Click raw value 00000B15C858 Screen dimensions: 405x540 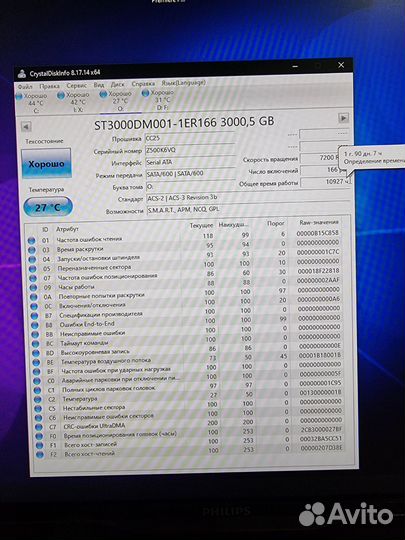pyautogui.click(x=318, y=233)
